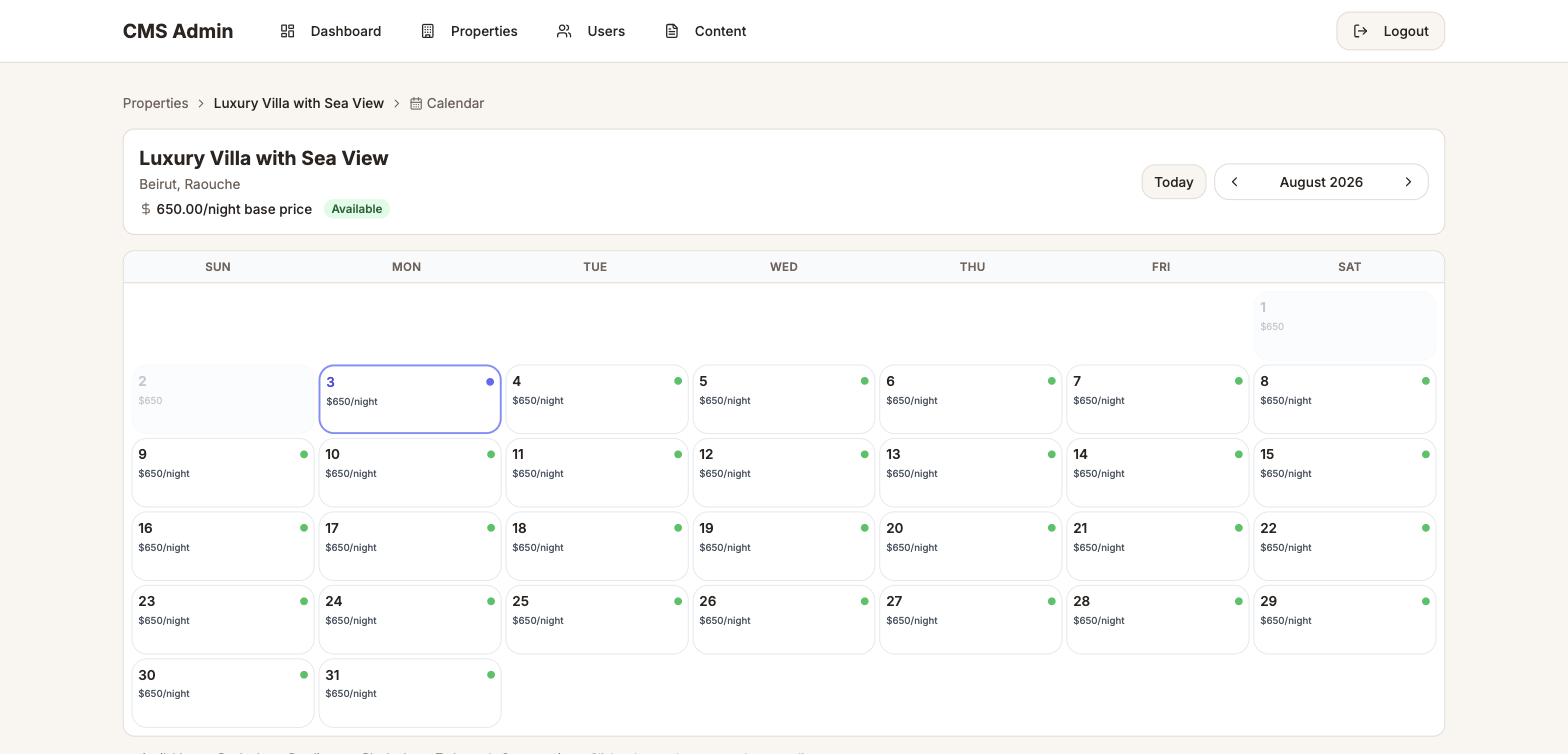Click the Properties breadcrumb link
This screenshot has height=755, width=1568.
[156, 103]
